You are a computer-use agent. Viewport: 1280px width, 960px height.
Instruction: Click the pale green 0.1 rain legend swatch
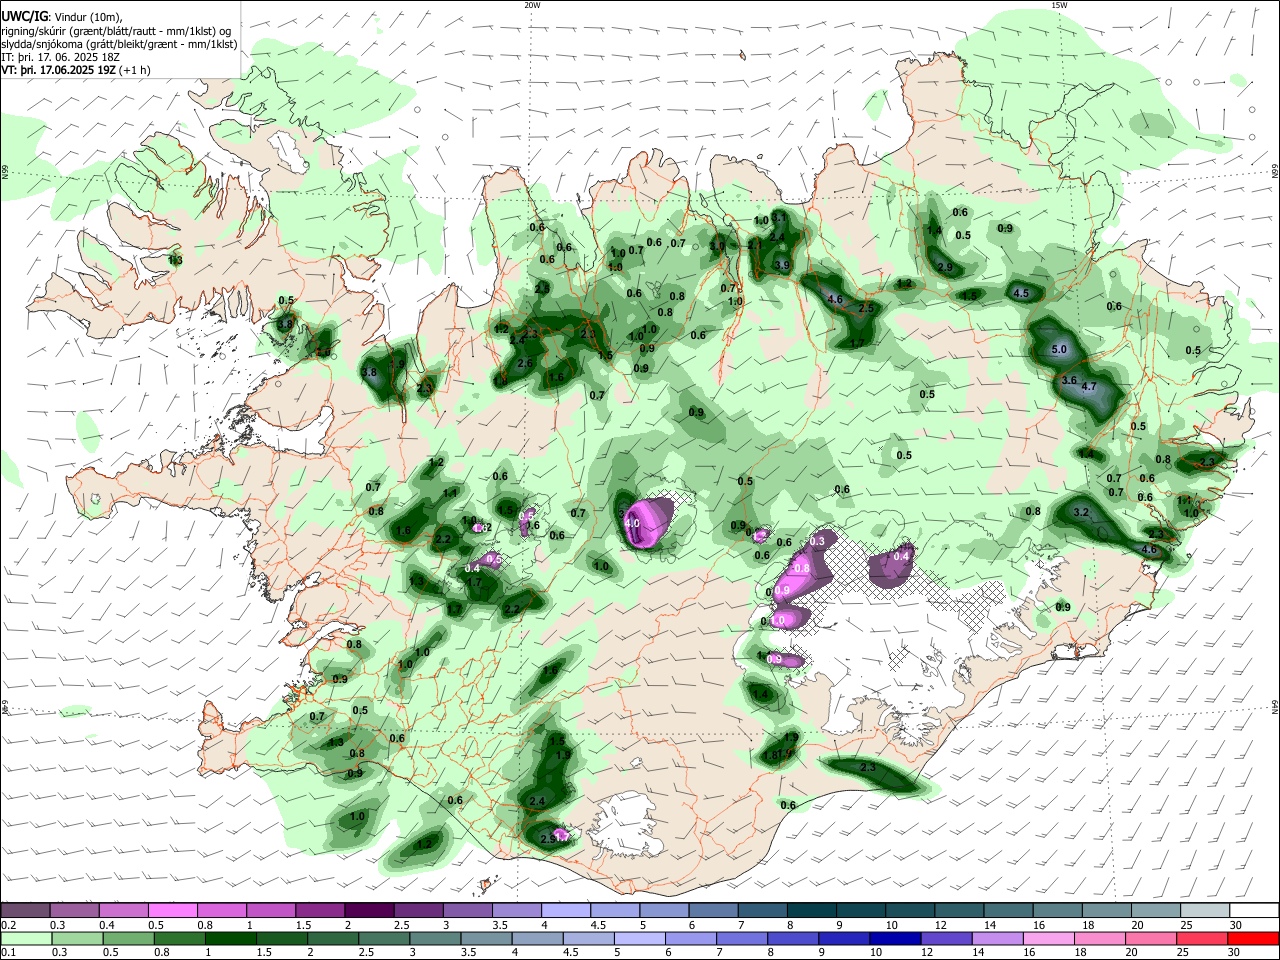pyautogui.click(x=26, y=938)
